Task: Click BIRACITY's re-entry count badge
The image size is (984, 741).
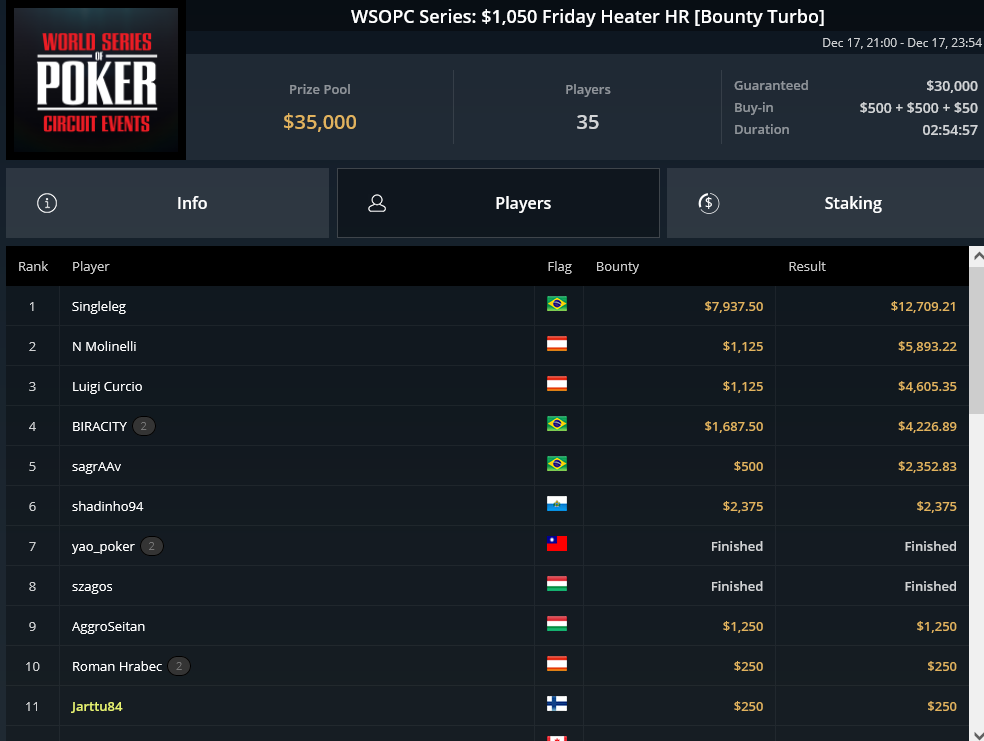Action: click(x=144, y=426)
